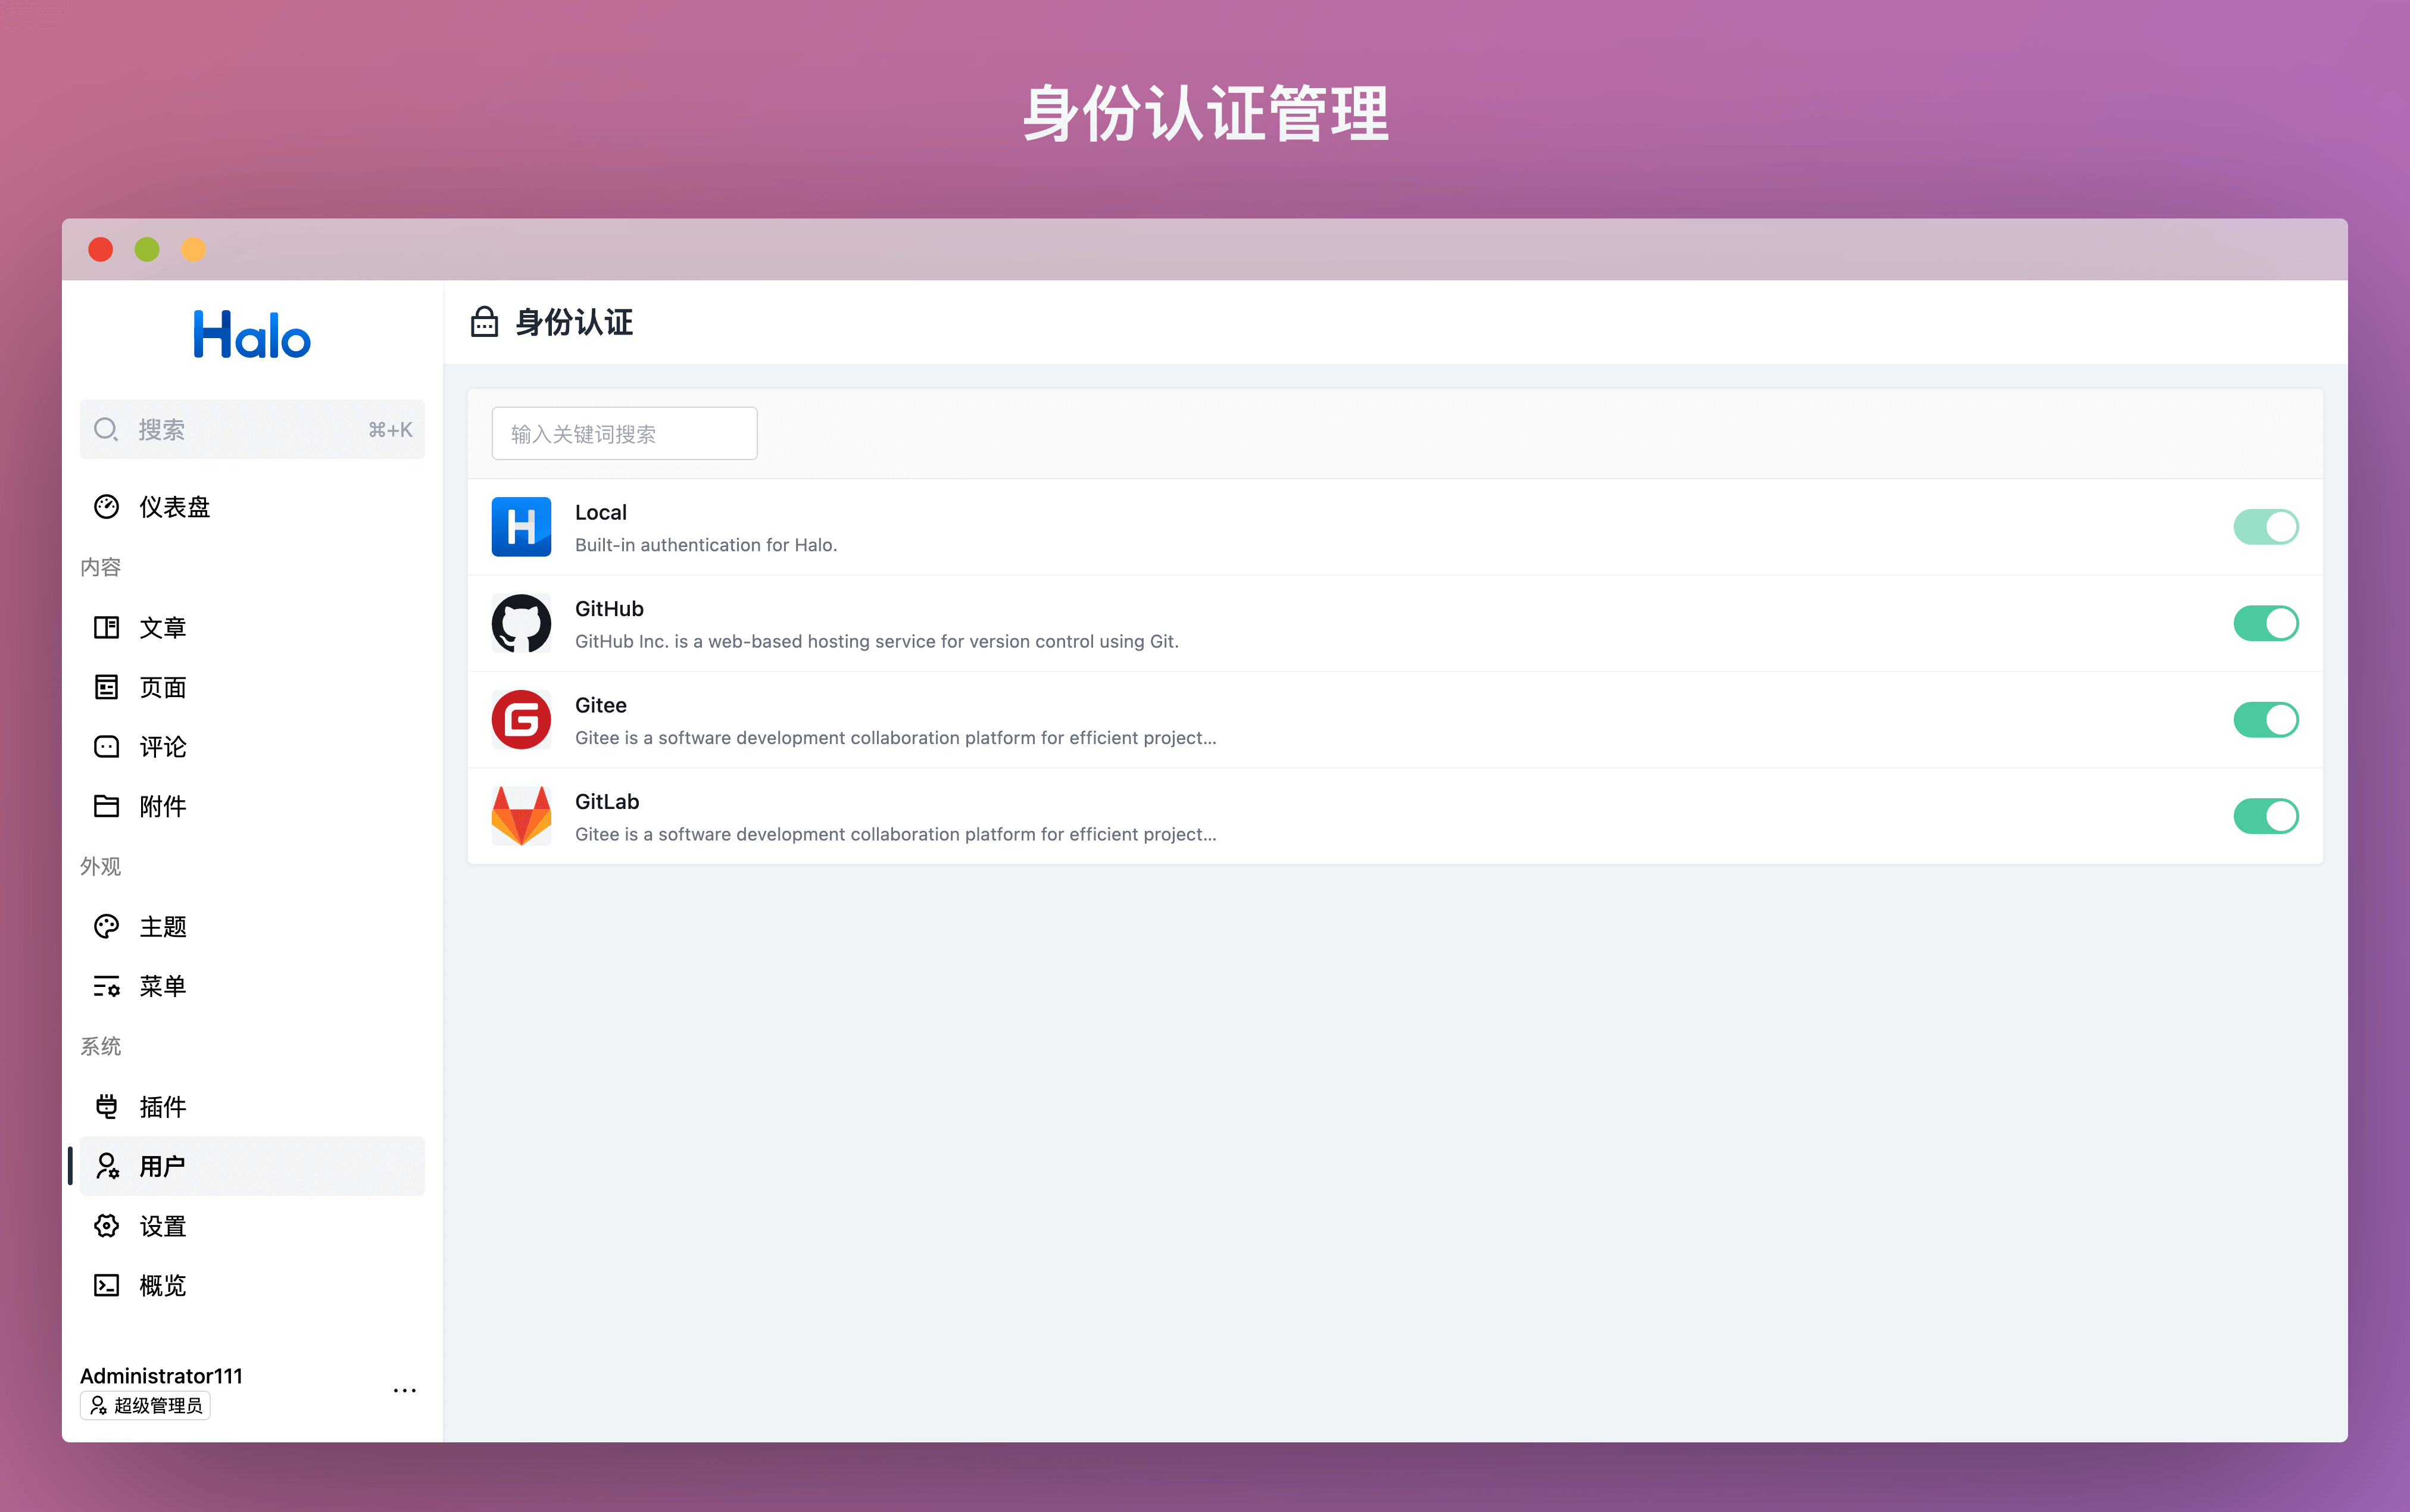This screenshot has width=2410, height=1512.
Task: Click the Halo logo
Action: pos(252,335)
